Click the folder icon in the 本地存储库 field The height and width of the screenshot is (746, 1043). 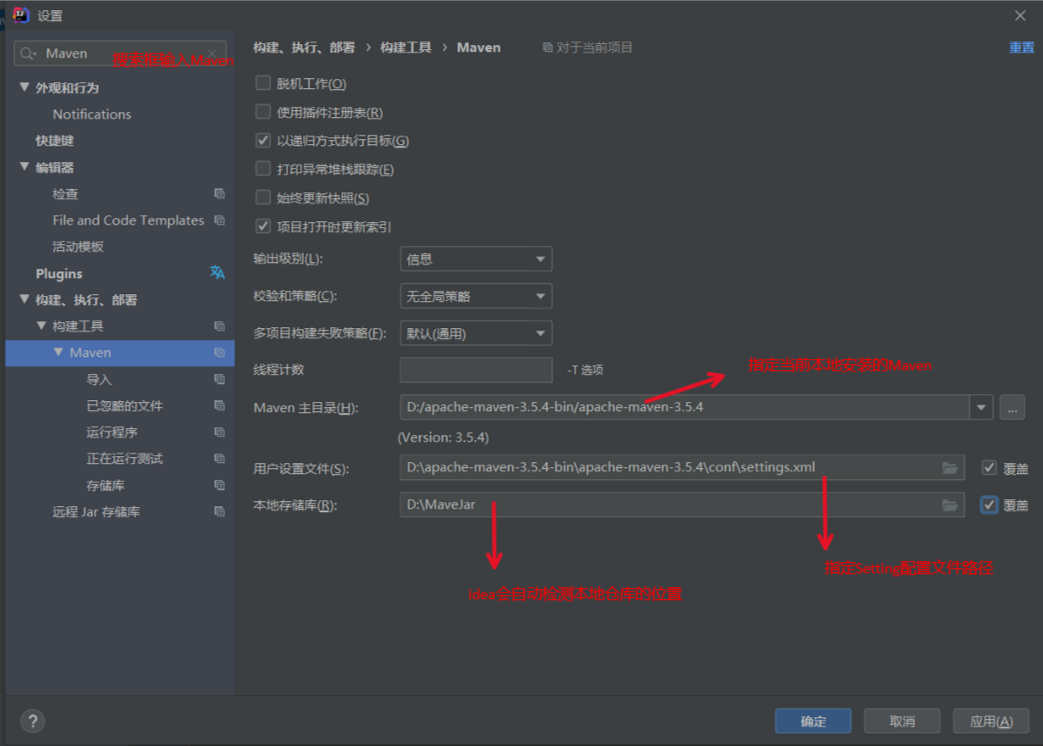click(950, 505)
